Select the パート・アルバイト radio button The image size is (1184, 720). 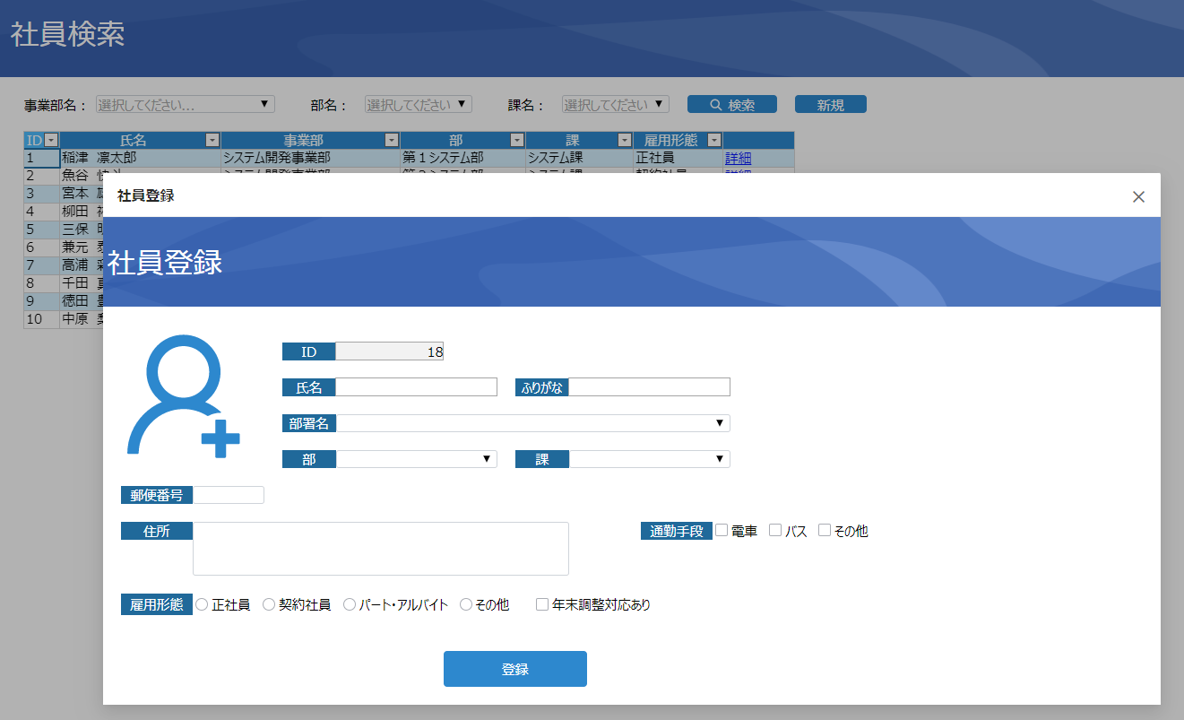click(349, 604)
